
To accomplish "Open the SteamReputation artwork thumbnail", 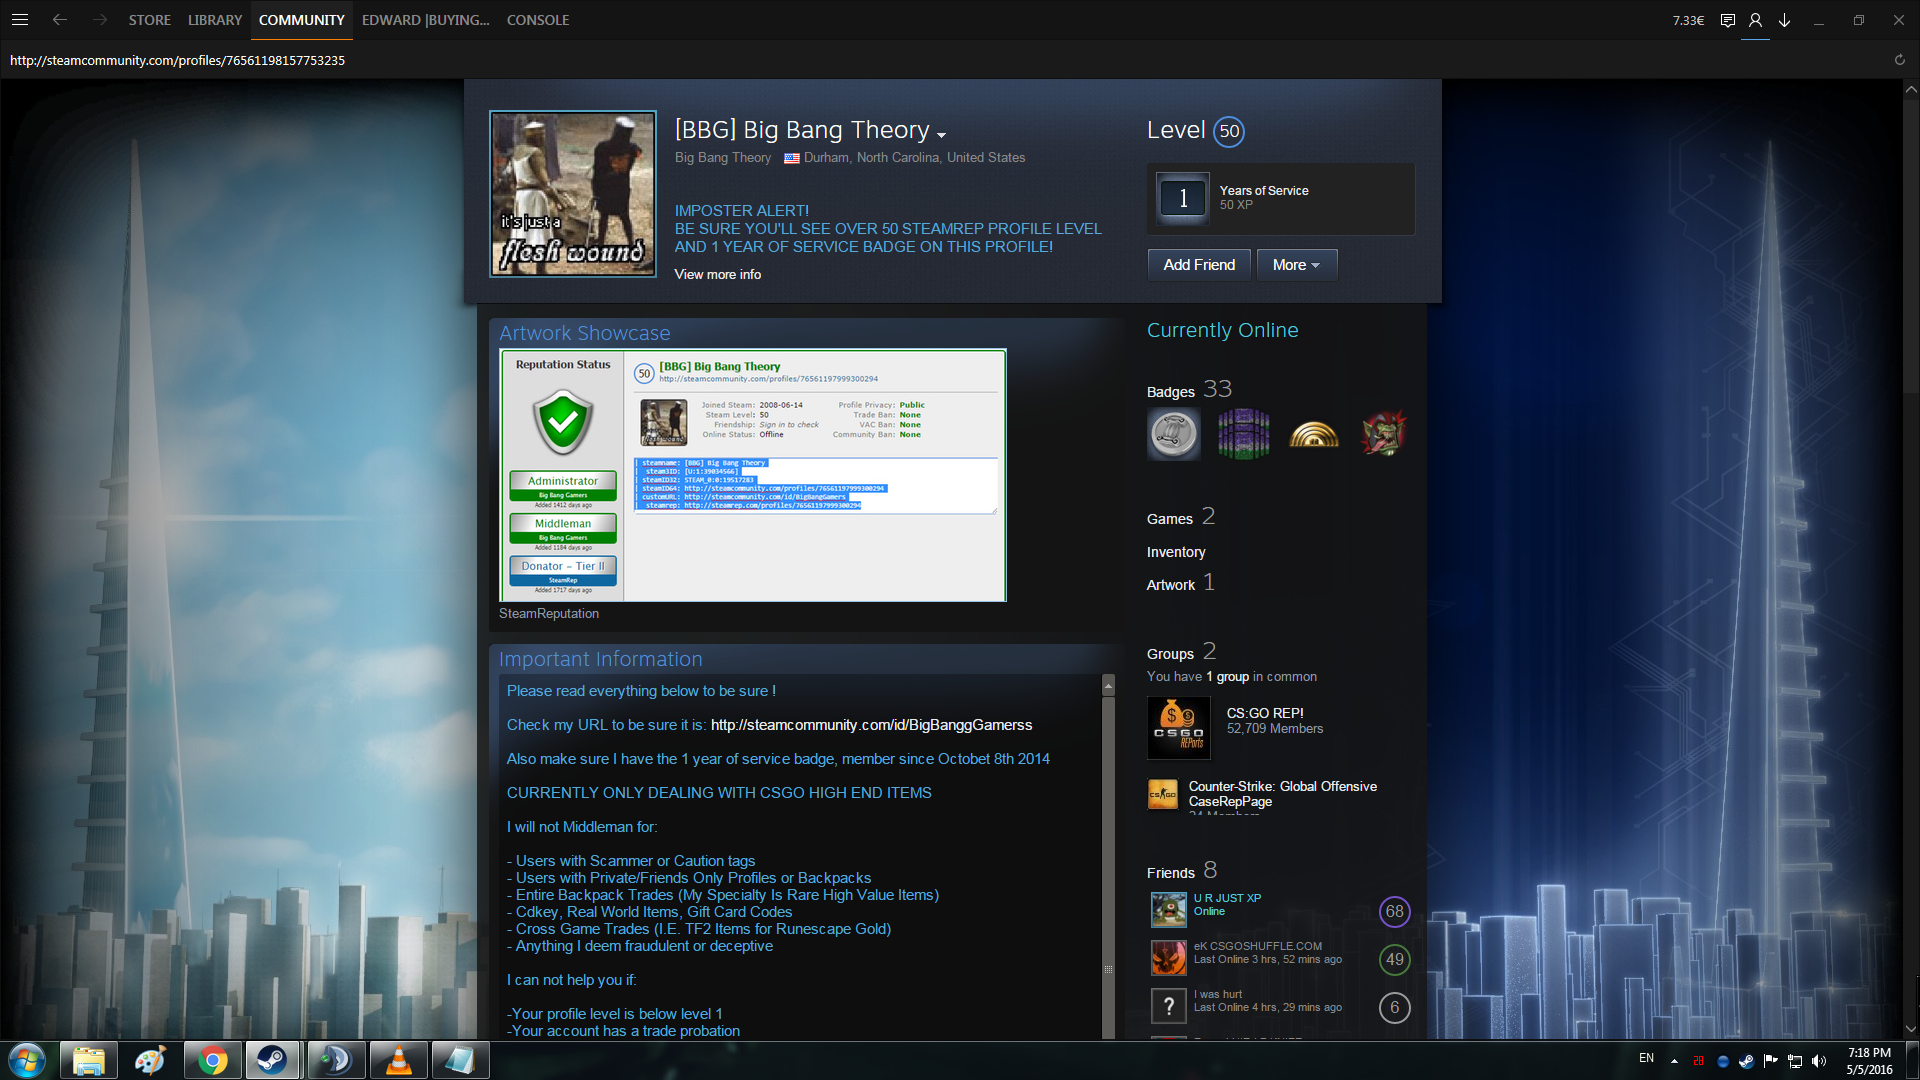I will (x=752, y=475).
